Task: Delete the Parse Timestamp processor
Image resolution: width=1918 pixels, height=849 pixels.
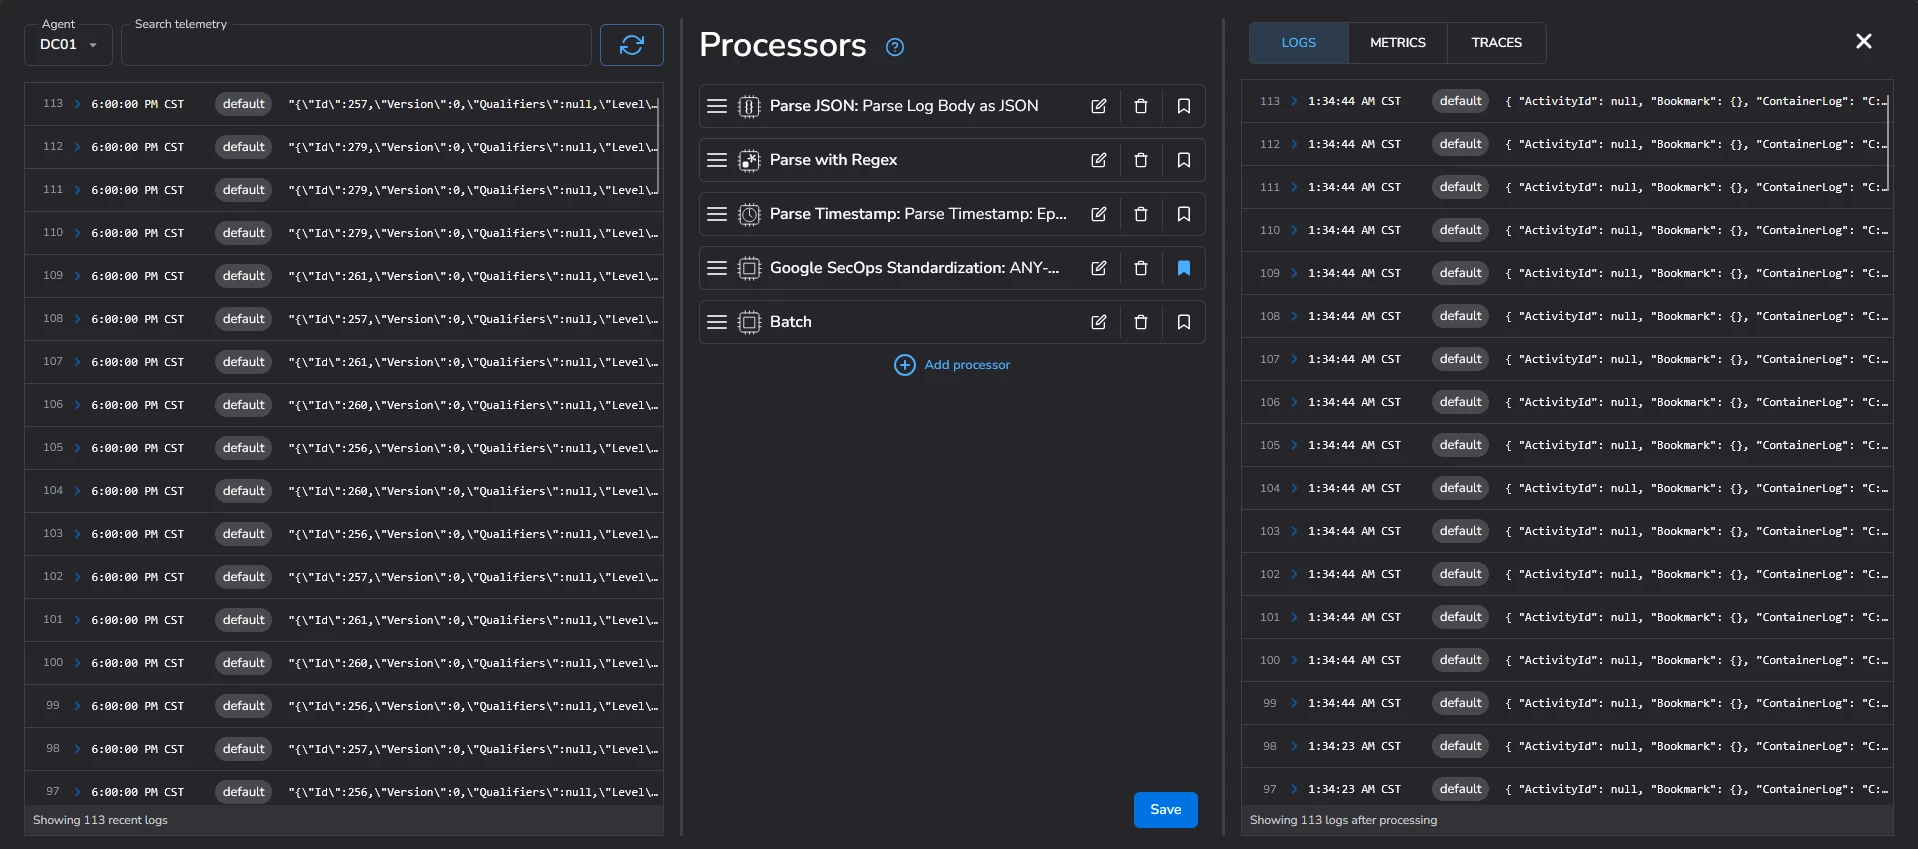Action: (1141, 214)
